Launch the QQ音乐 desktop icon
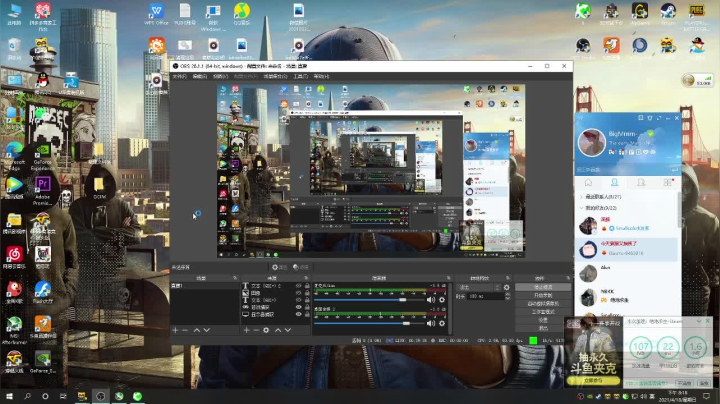This screenshot has width=720, height=404. 242,14
